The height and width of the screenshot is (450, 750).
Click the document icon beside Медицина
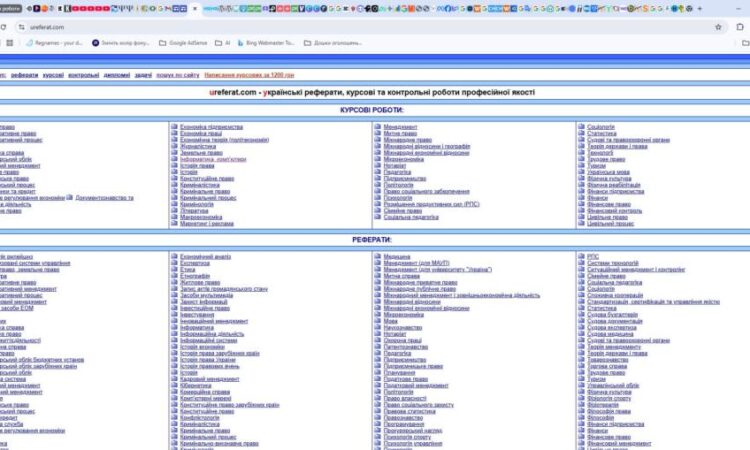(x=377, y=256)
